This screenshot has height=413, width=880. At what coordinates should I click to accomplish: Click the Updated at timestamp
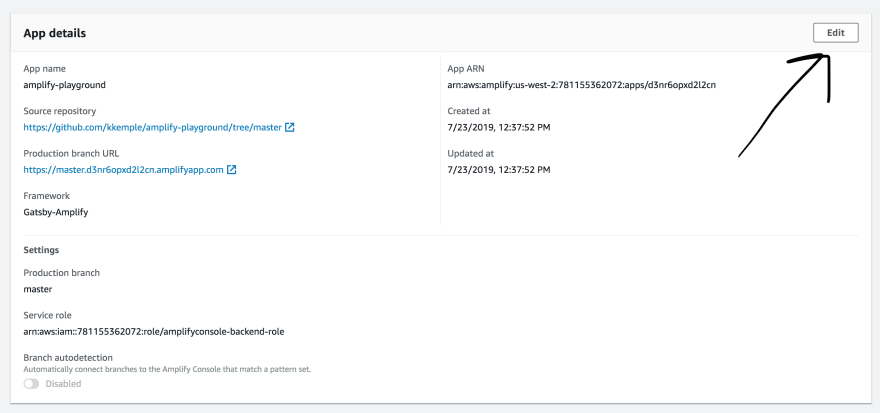[x=499, y=169]
